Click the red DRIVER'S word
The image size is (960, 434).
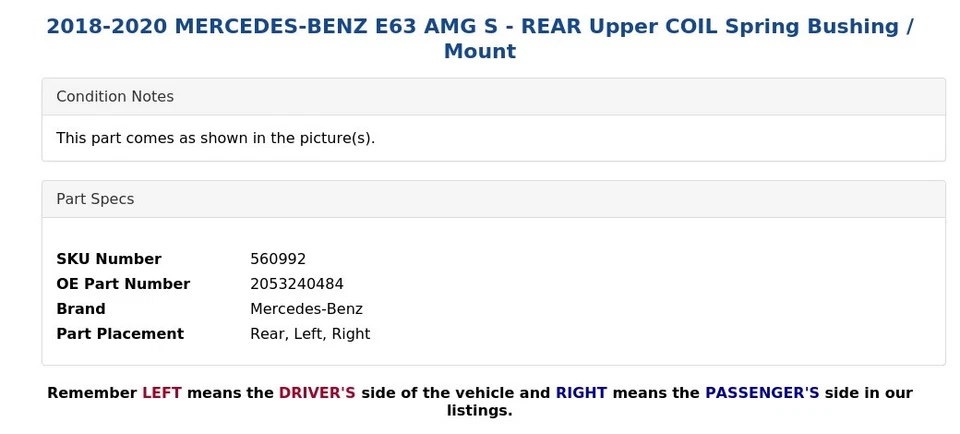point(317,393)
